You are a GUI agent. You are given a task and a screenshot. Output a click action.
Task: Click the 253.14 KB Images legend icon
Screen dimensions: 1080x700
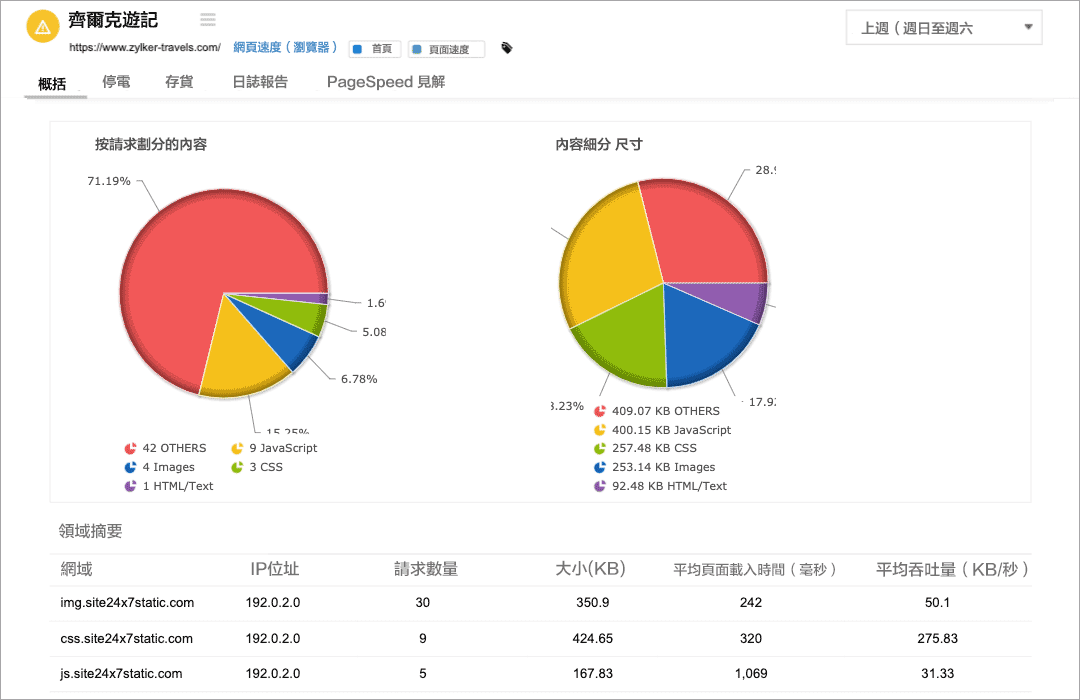coord(600,467)
